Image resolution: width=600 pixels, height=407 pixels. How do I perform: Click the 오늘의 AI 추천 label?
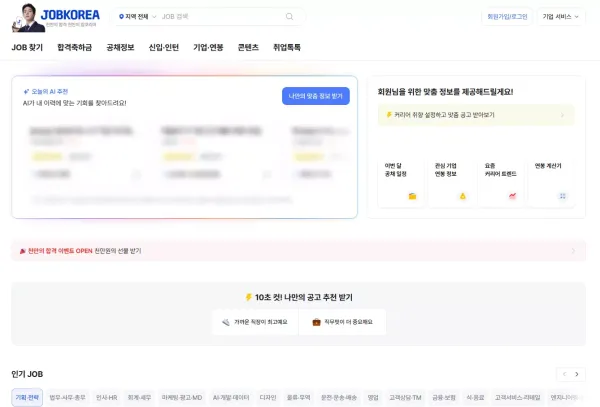(49, 91)
